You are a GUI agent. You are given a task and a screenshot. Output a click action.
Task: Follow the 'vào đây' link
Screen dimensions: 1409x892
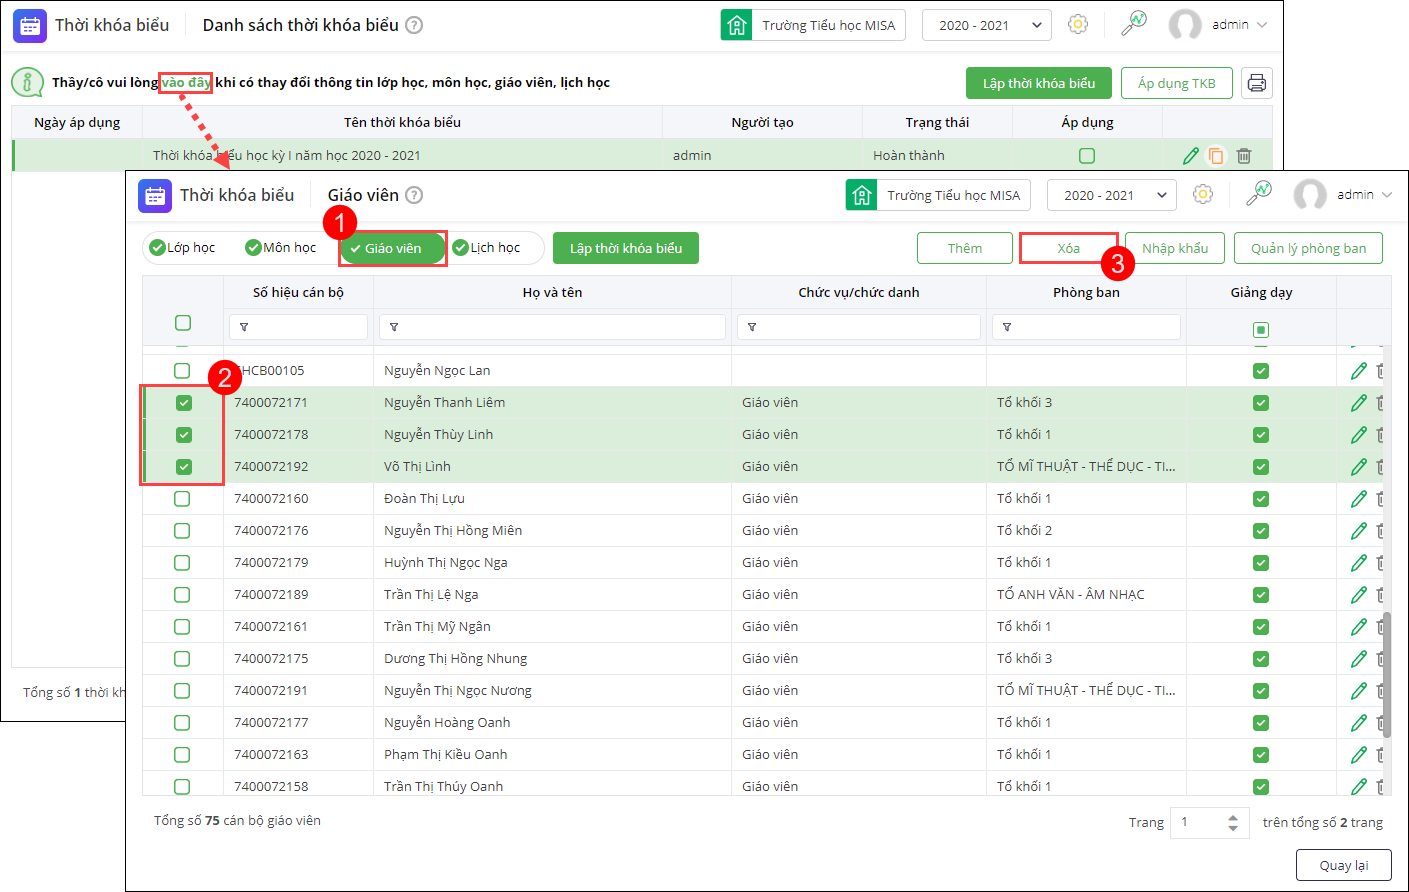click(x=186, y=82)
